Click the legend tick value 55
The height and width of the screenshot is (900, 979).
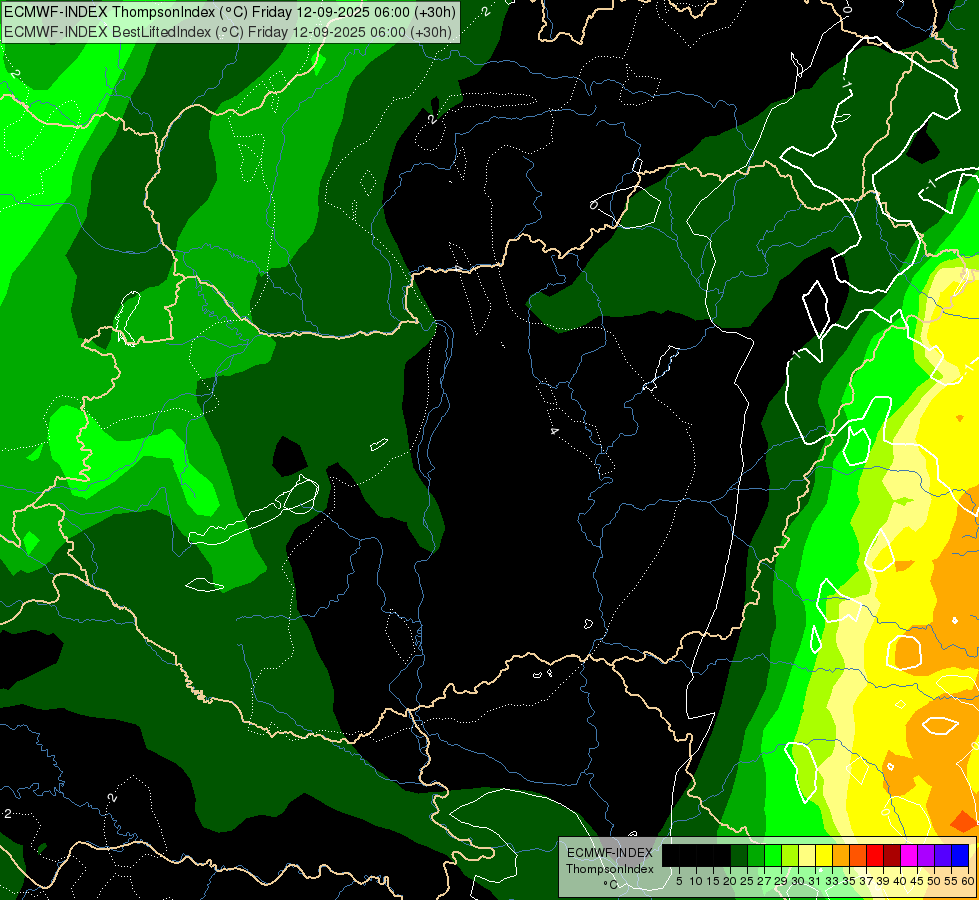[x=952, y=881]
